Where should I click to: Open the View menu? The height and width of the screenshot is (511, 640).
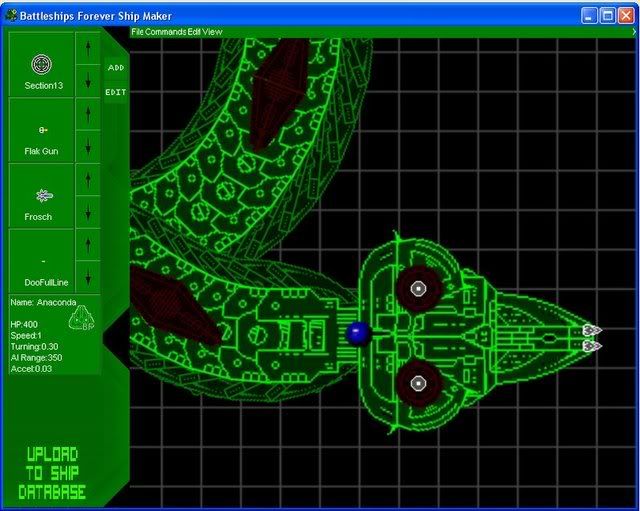coord(212,32)
